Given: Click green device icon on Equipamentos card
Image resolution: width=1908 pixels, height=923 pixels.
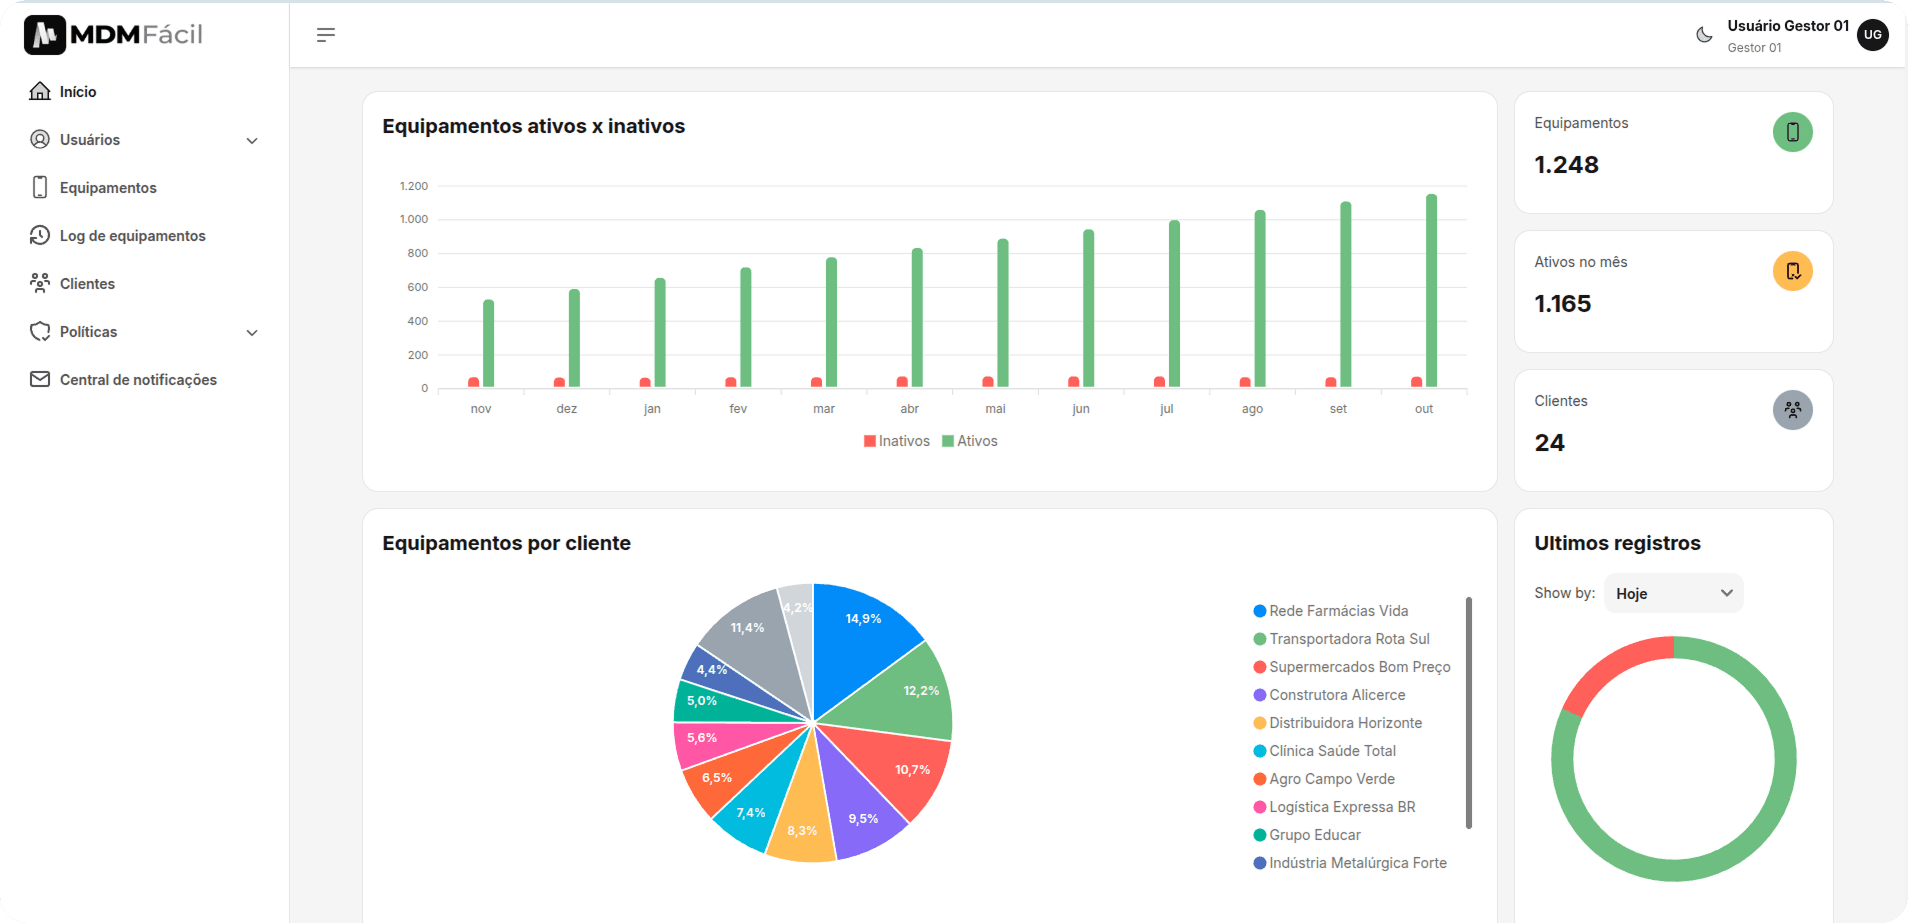Looking at the screenshot, I should click(1793, 132).
